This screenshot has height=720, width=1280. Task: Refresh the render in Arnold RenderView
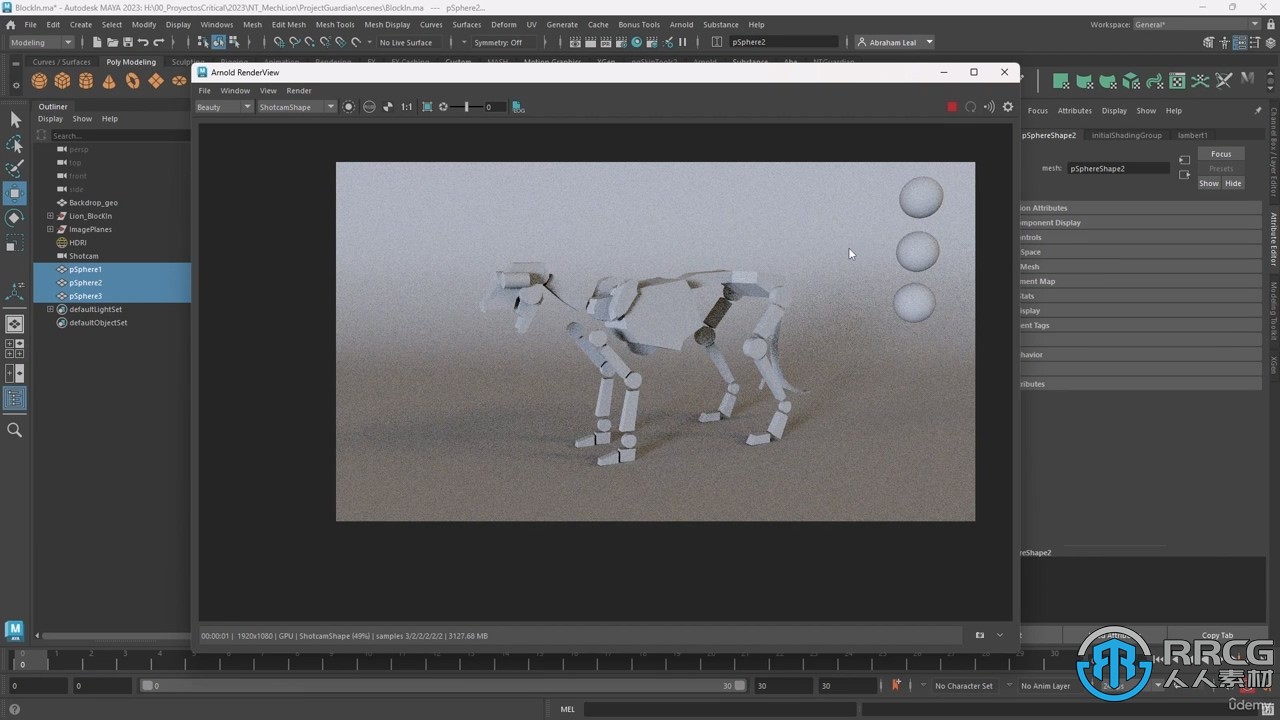click(970, 107)
